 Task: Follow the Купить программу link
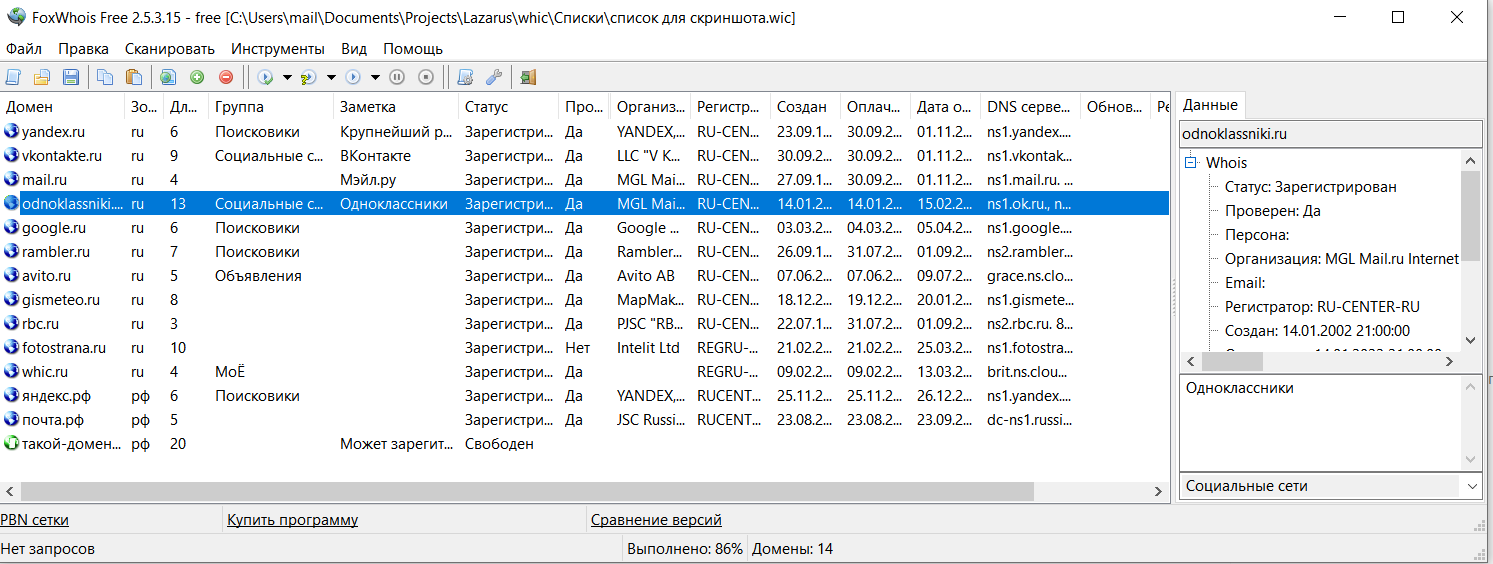(292, 520)
